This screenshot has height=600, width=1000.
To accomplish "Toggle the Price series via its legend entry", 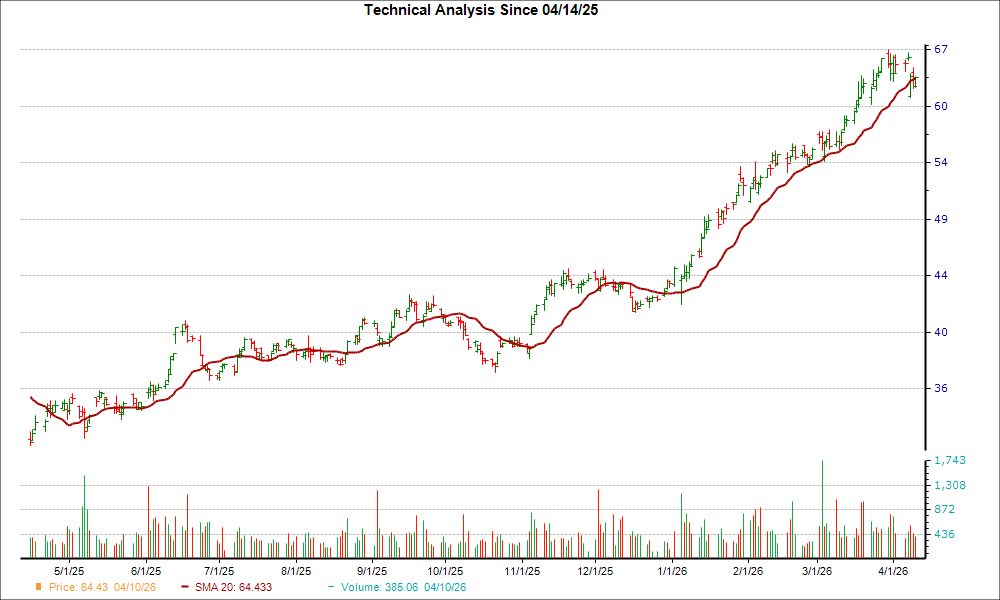I will (82, 588).
